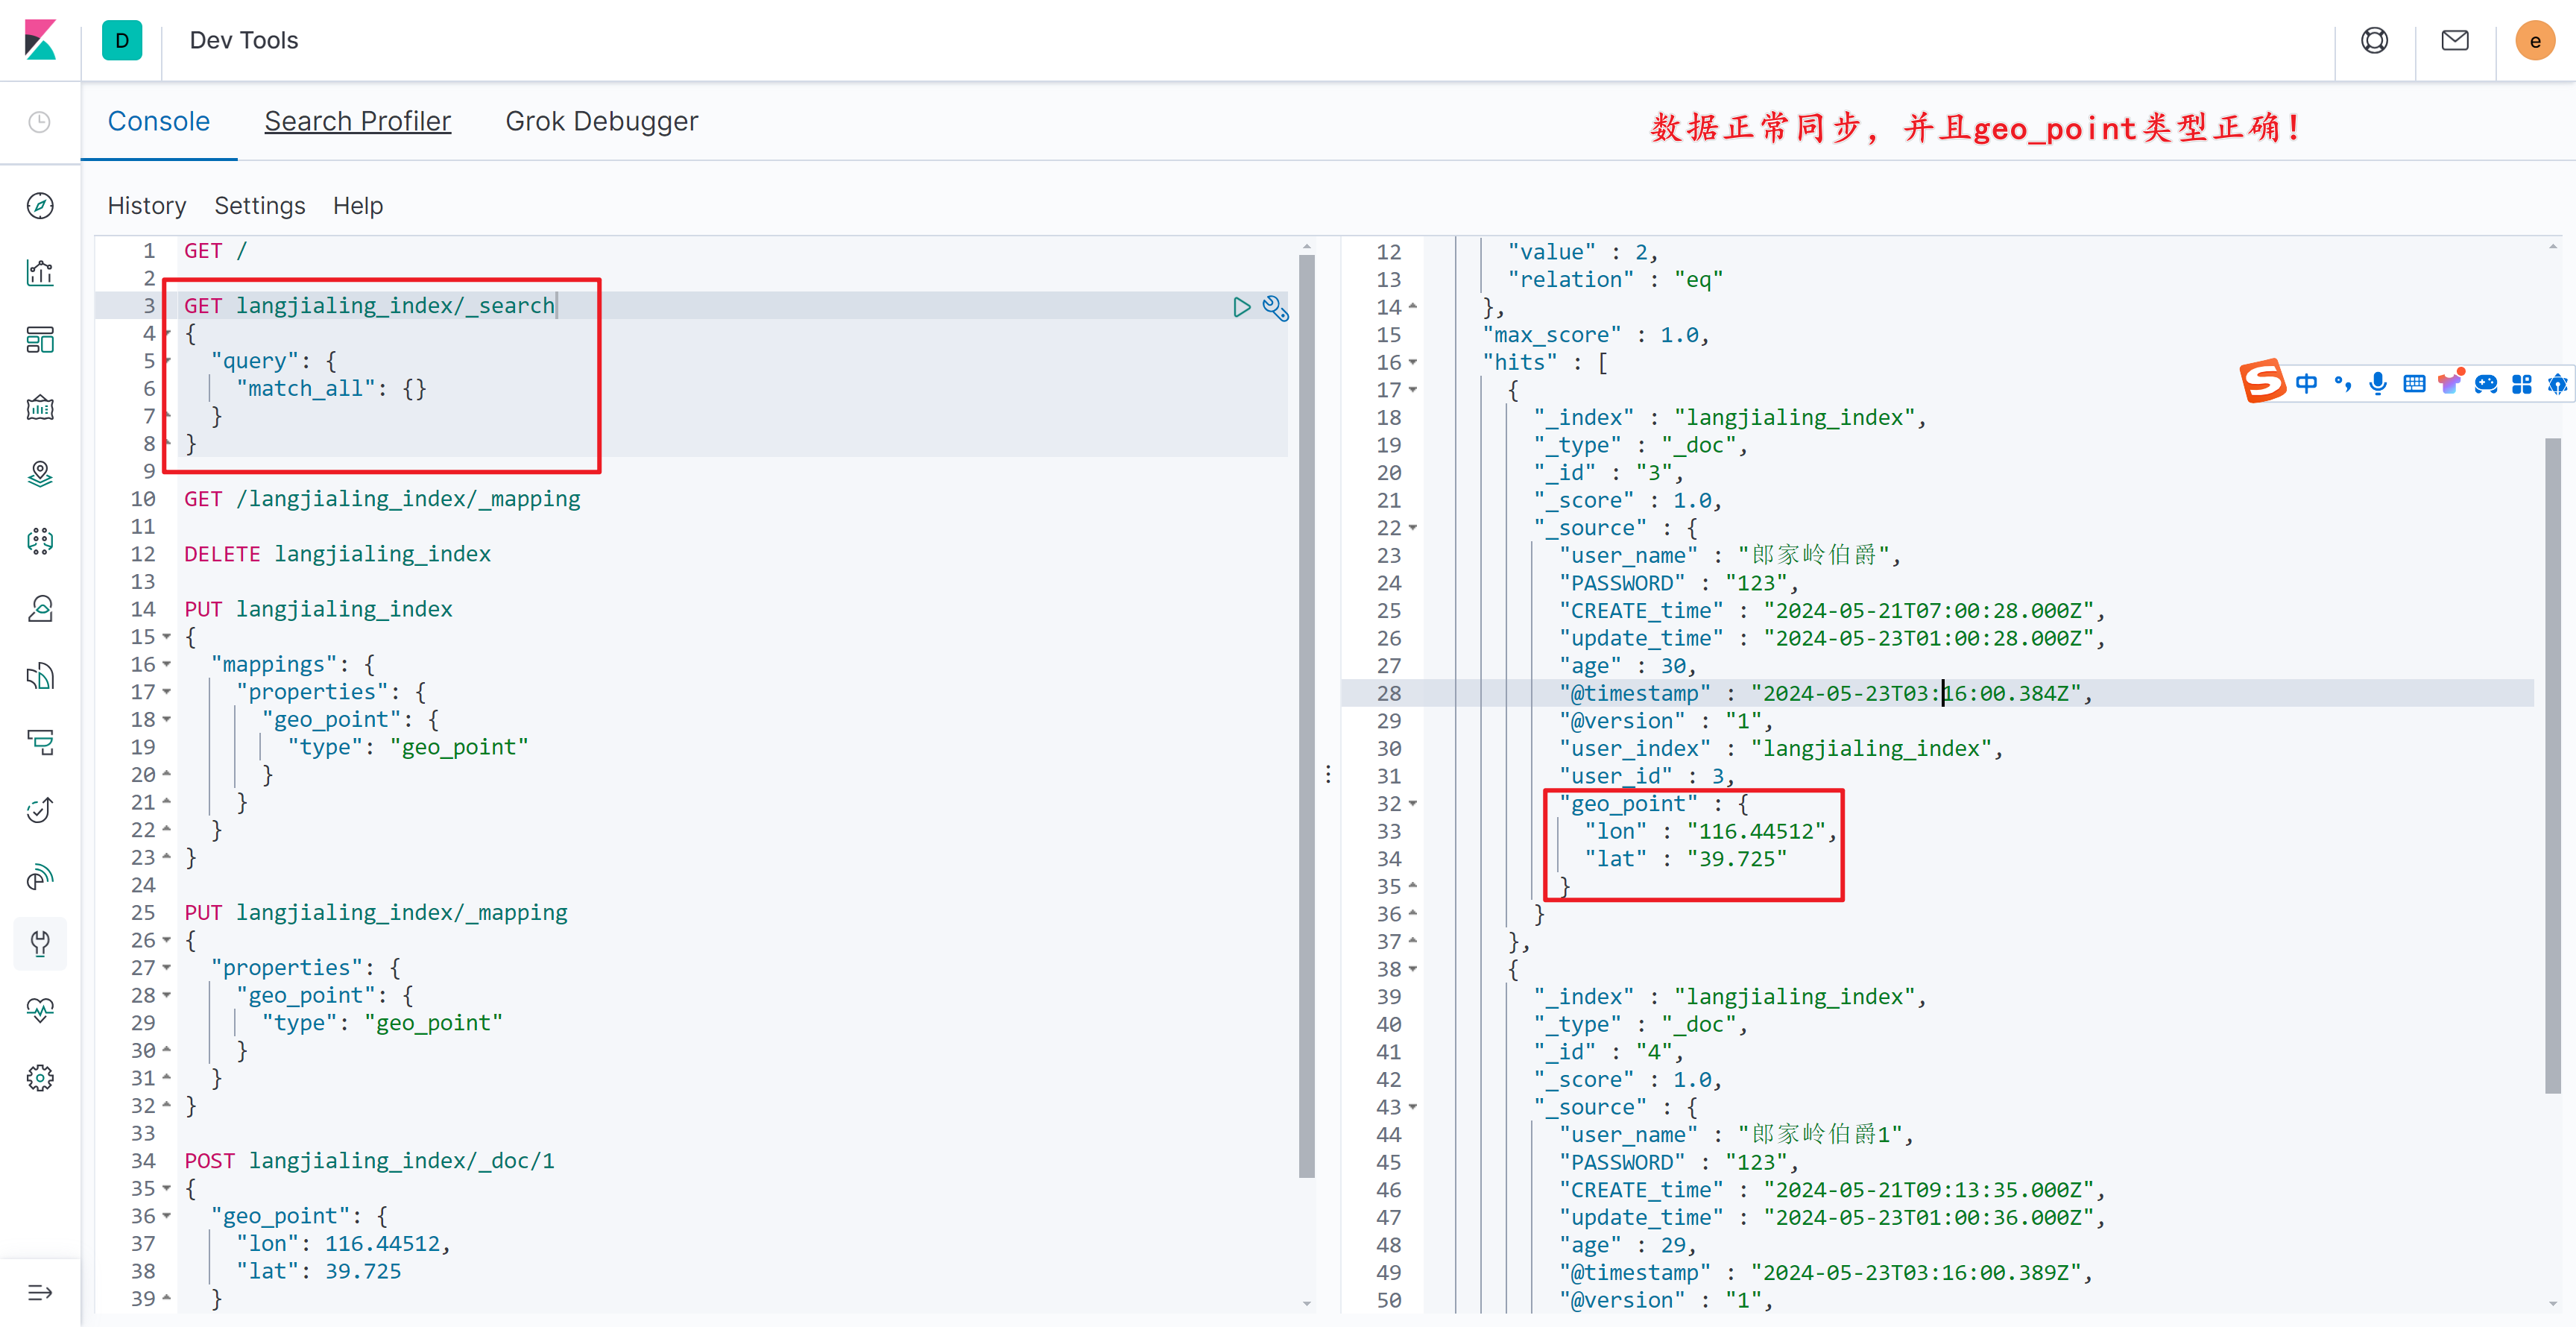The height and width of the screenshot is (1327, 2576).
Task: Collapse geo_point block at output line 32
Action: 1413,804
